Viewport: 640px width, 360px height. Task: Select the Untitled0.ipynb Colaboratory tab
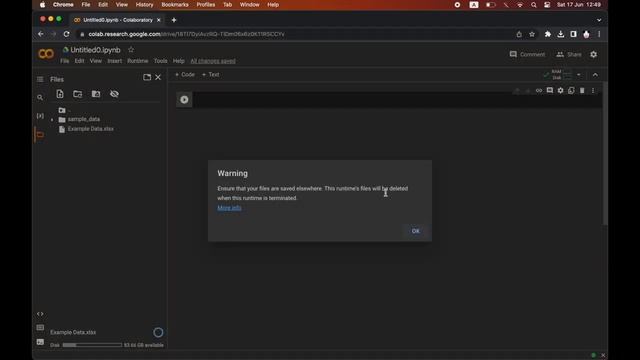(x=118, y=20)
